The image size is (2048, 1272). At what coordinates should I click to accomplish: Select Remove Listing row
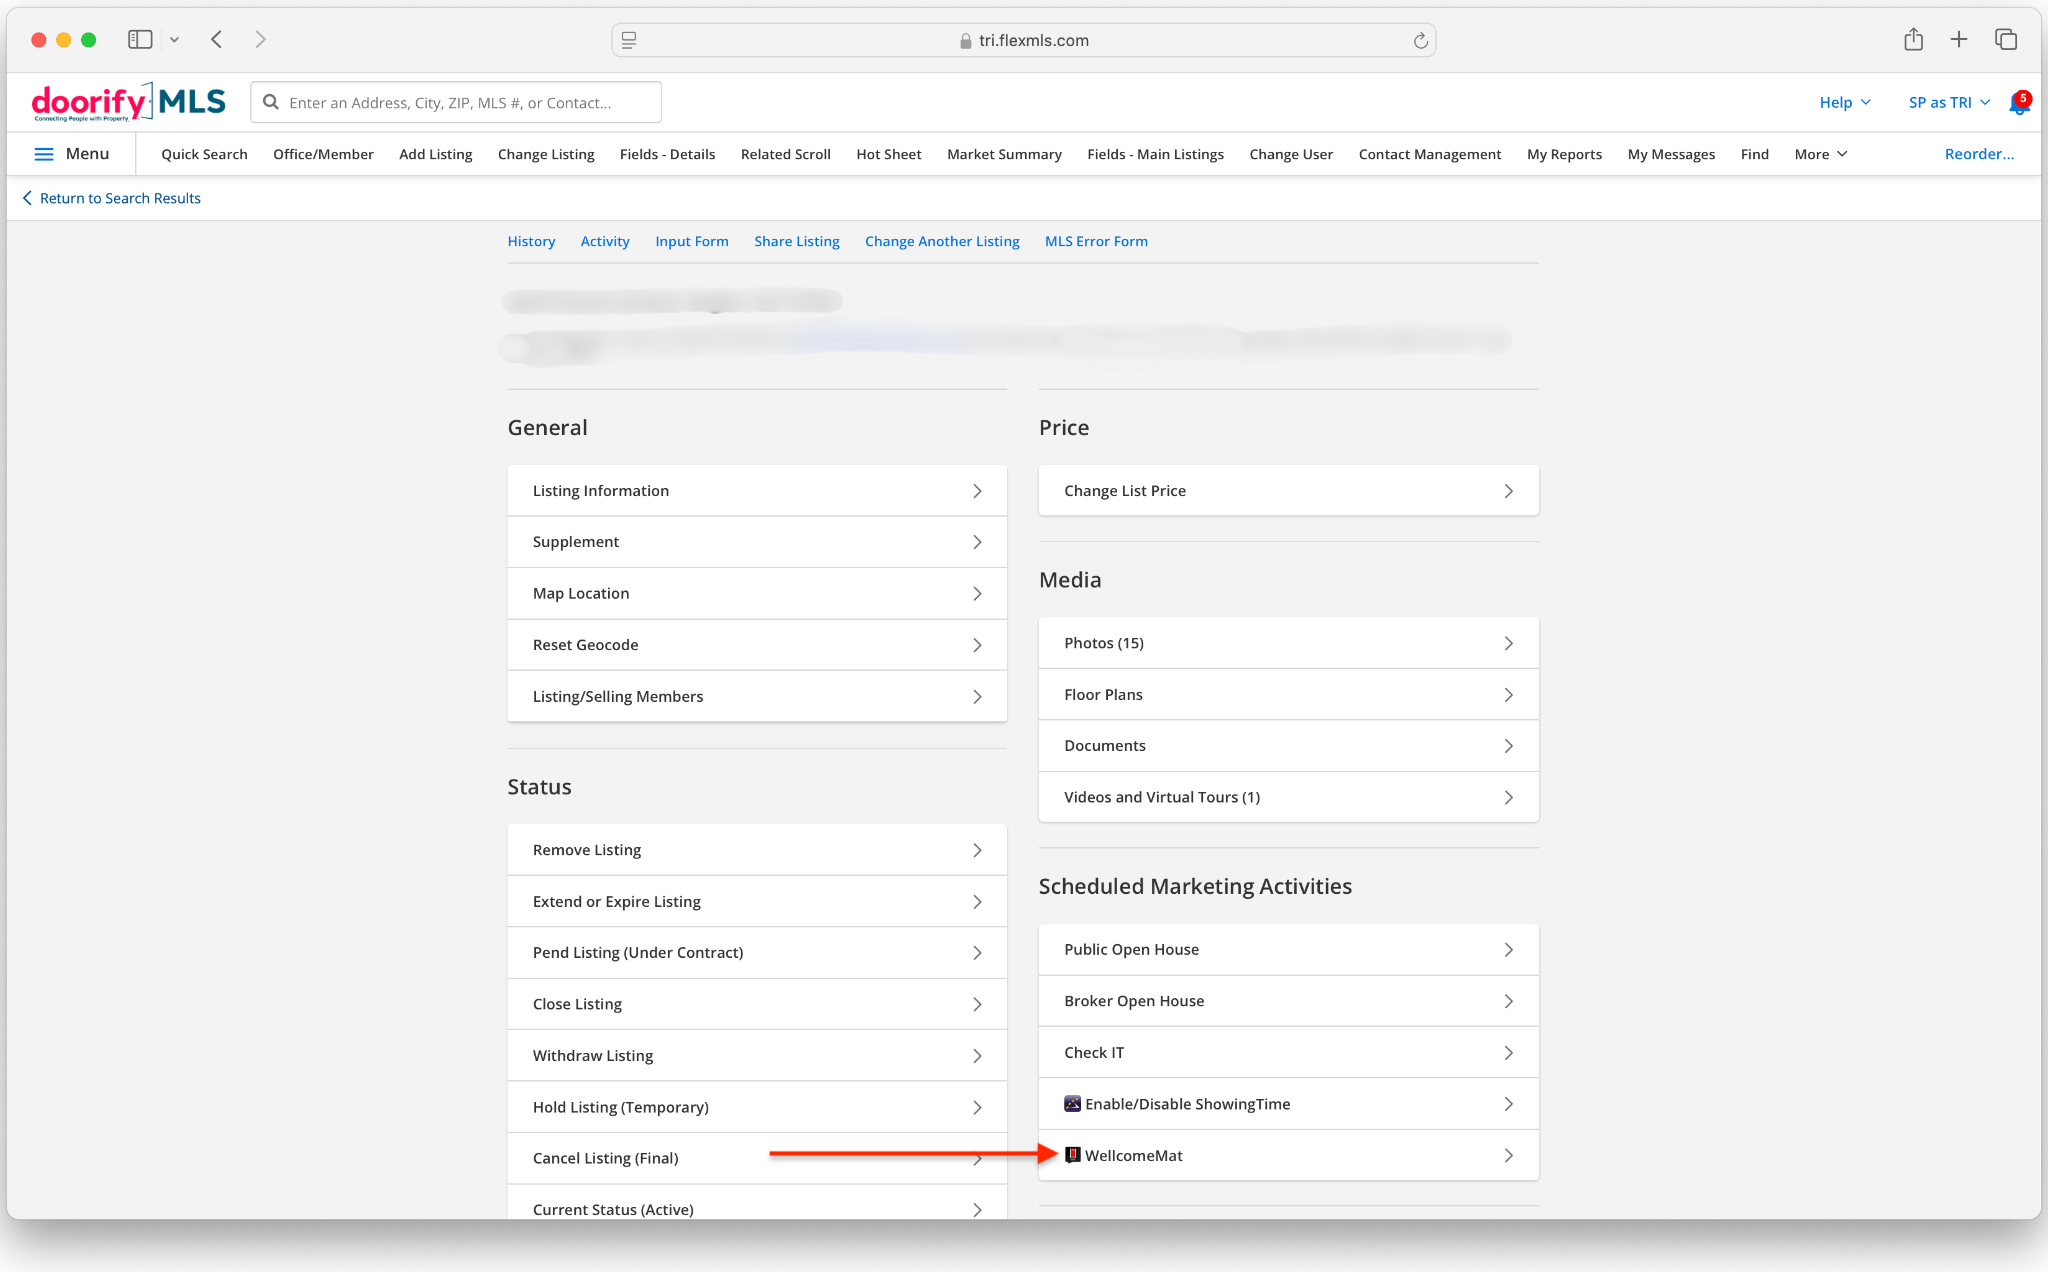(757, 850)
